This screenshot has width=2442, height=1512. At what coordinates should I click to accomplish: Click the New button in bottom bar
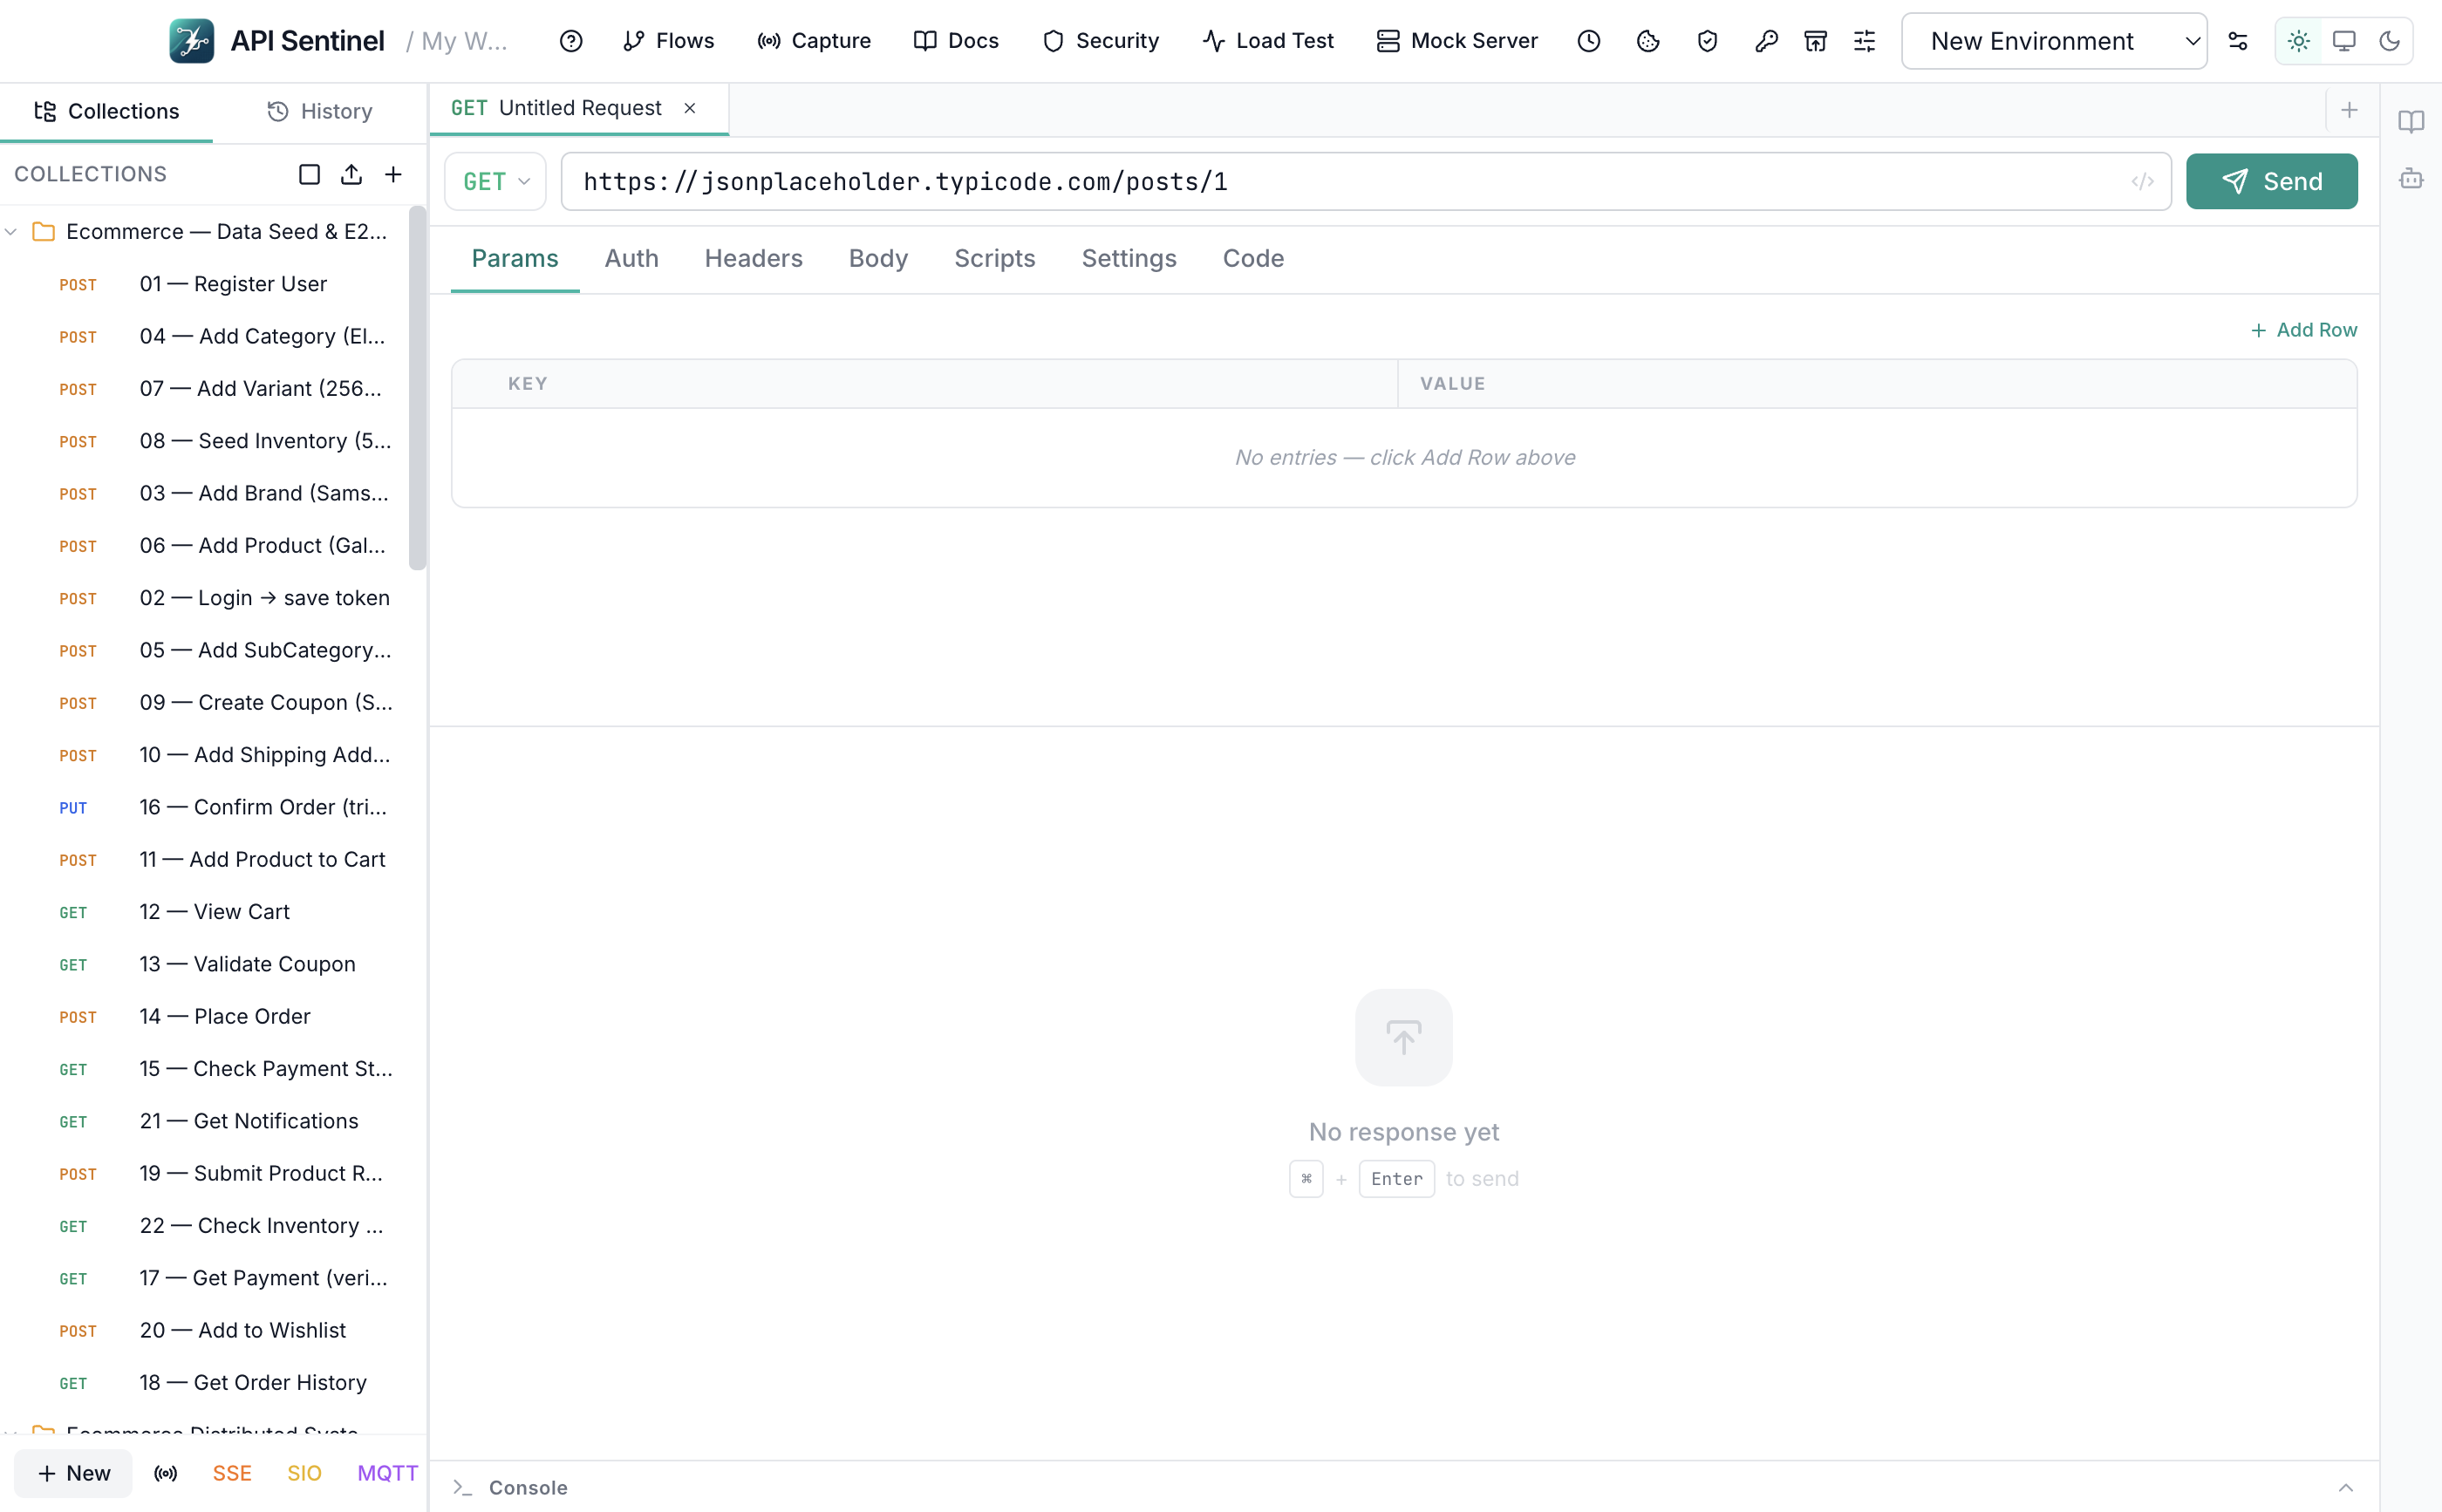click(x=73, y=1473)
